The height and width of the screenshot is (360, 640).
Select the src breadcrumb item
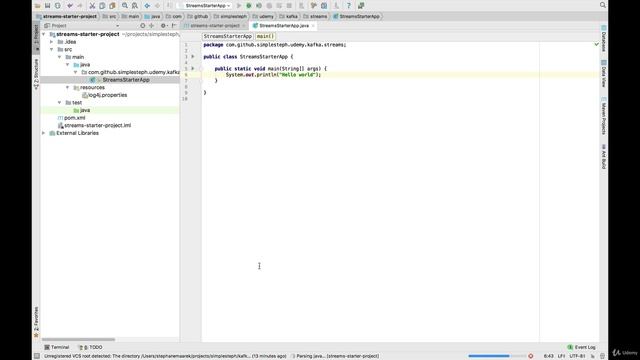pyautogui.click(x=109, y=16)
